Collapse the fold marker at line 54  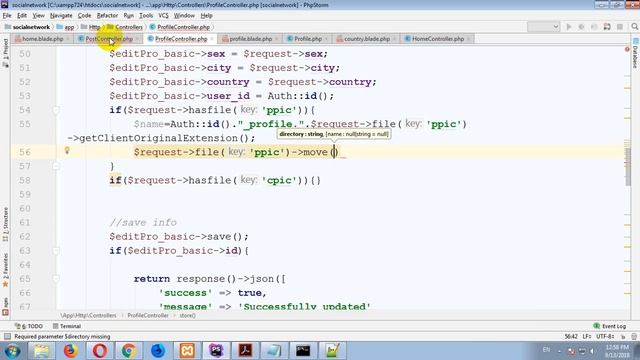56,110
